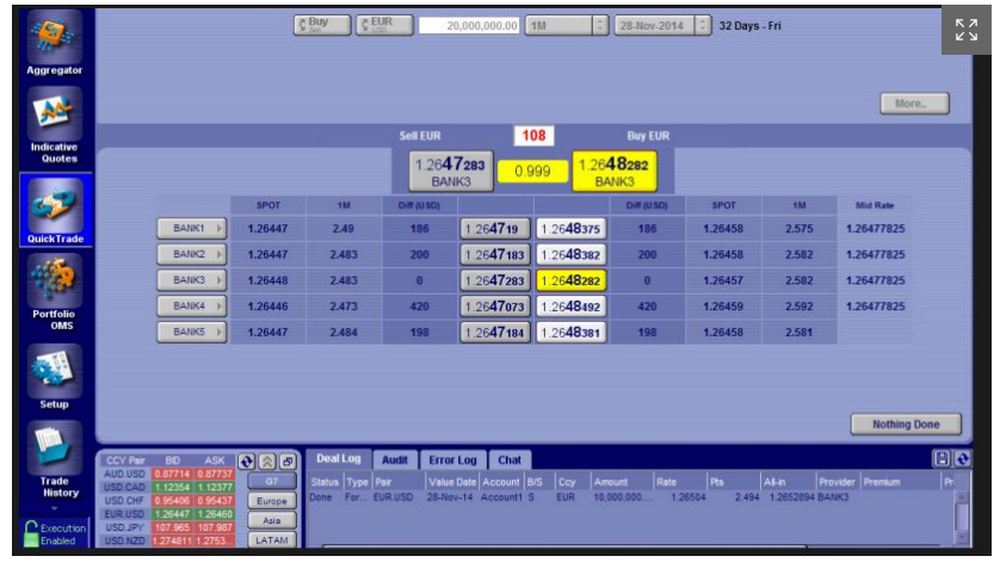Expand the BANK4 provider button
Viewport: 1000px width, 563px height.
[x=191, y=306]
